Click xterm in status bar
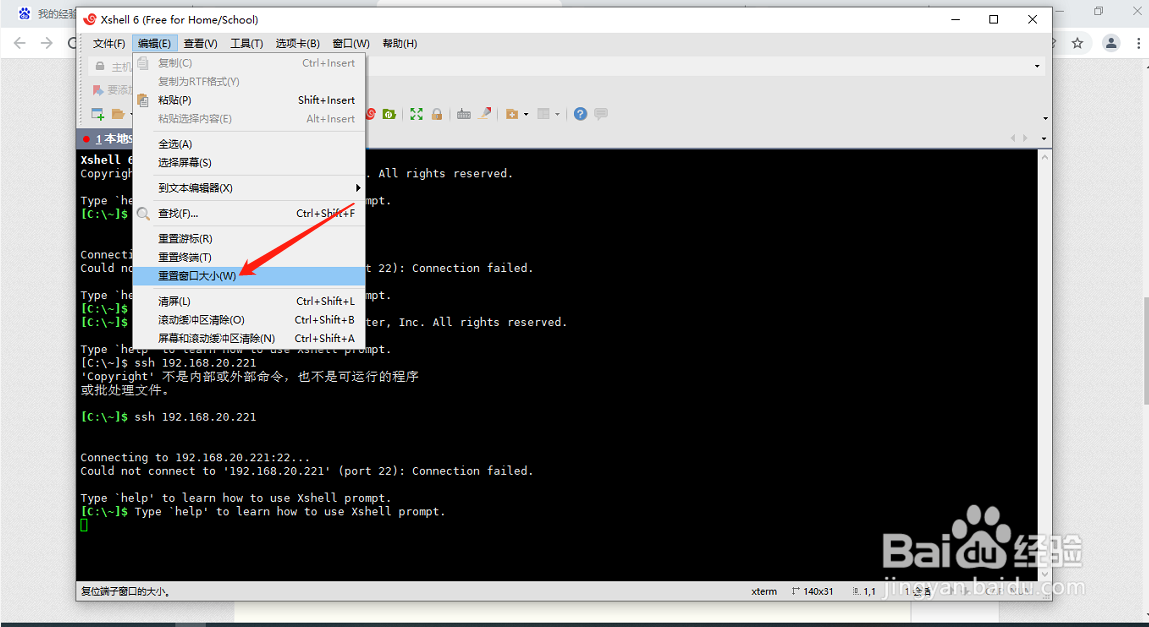The width and height of the screenshot is (1149, 627). click(x=764, y=591)
